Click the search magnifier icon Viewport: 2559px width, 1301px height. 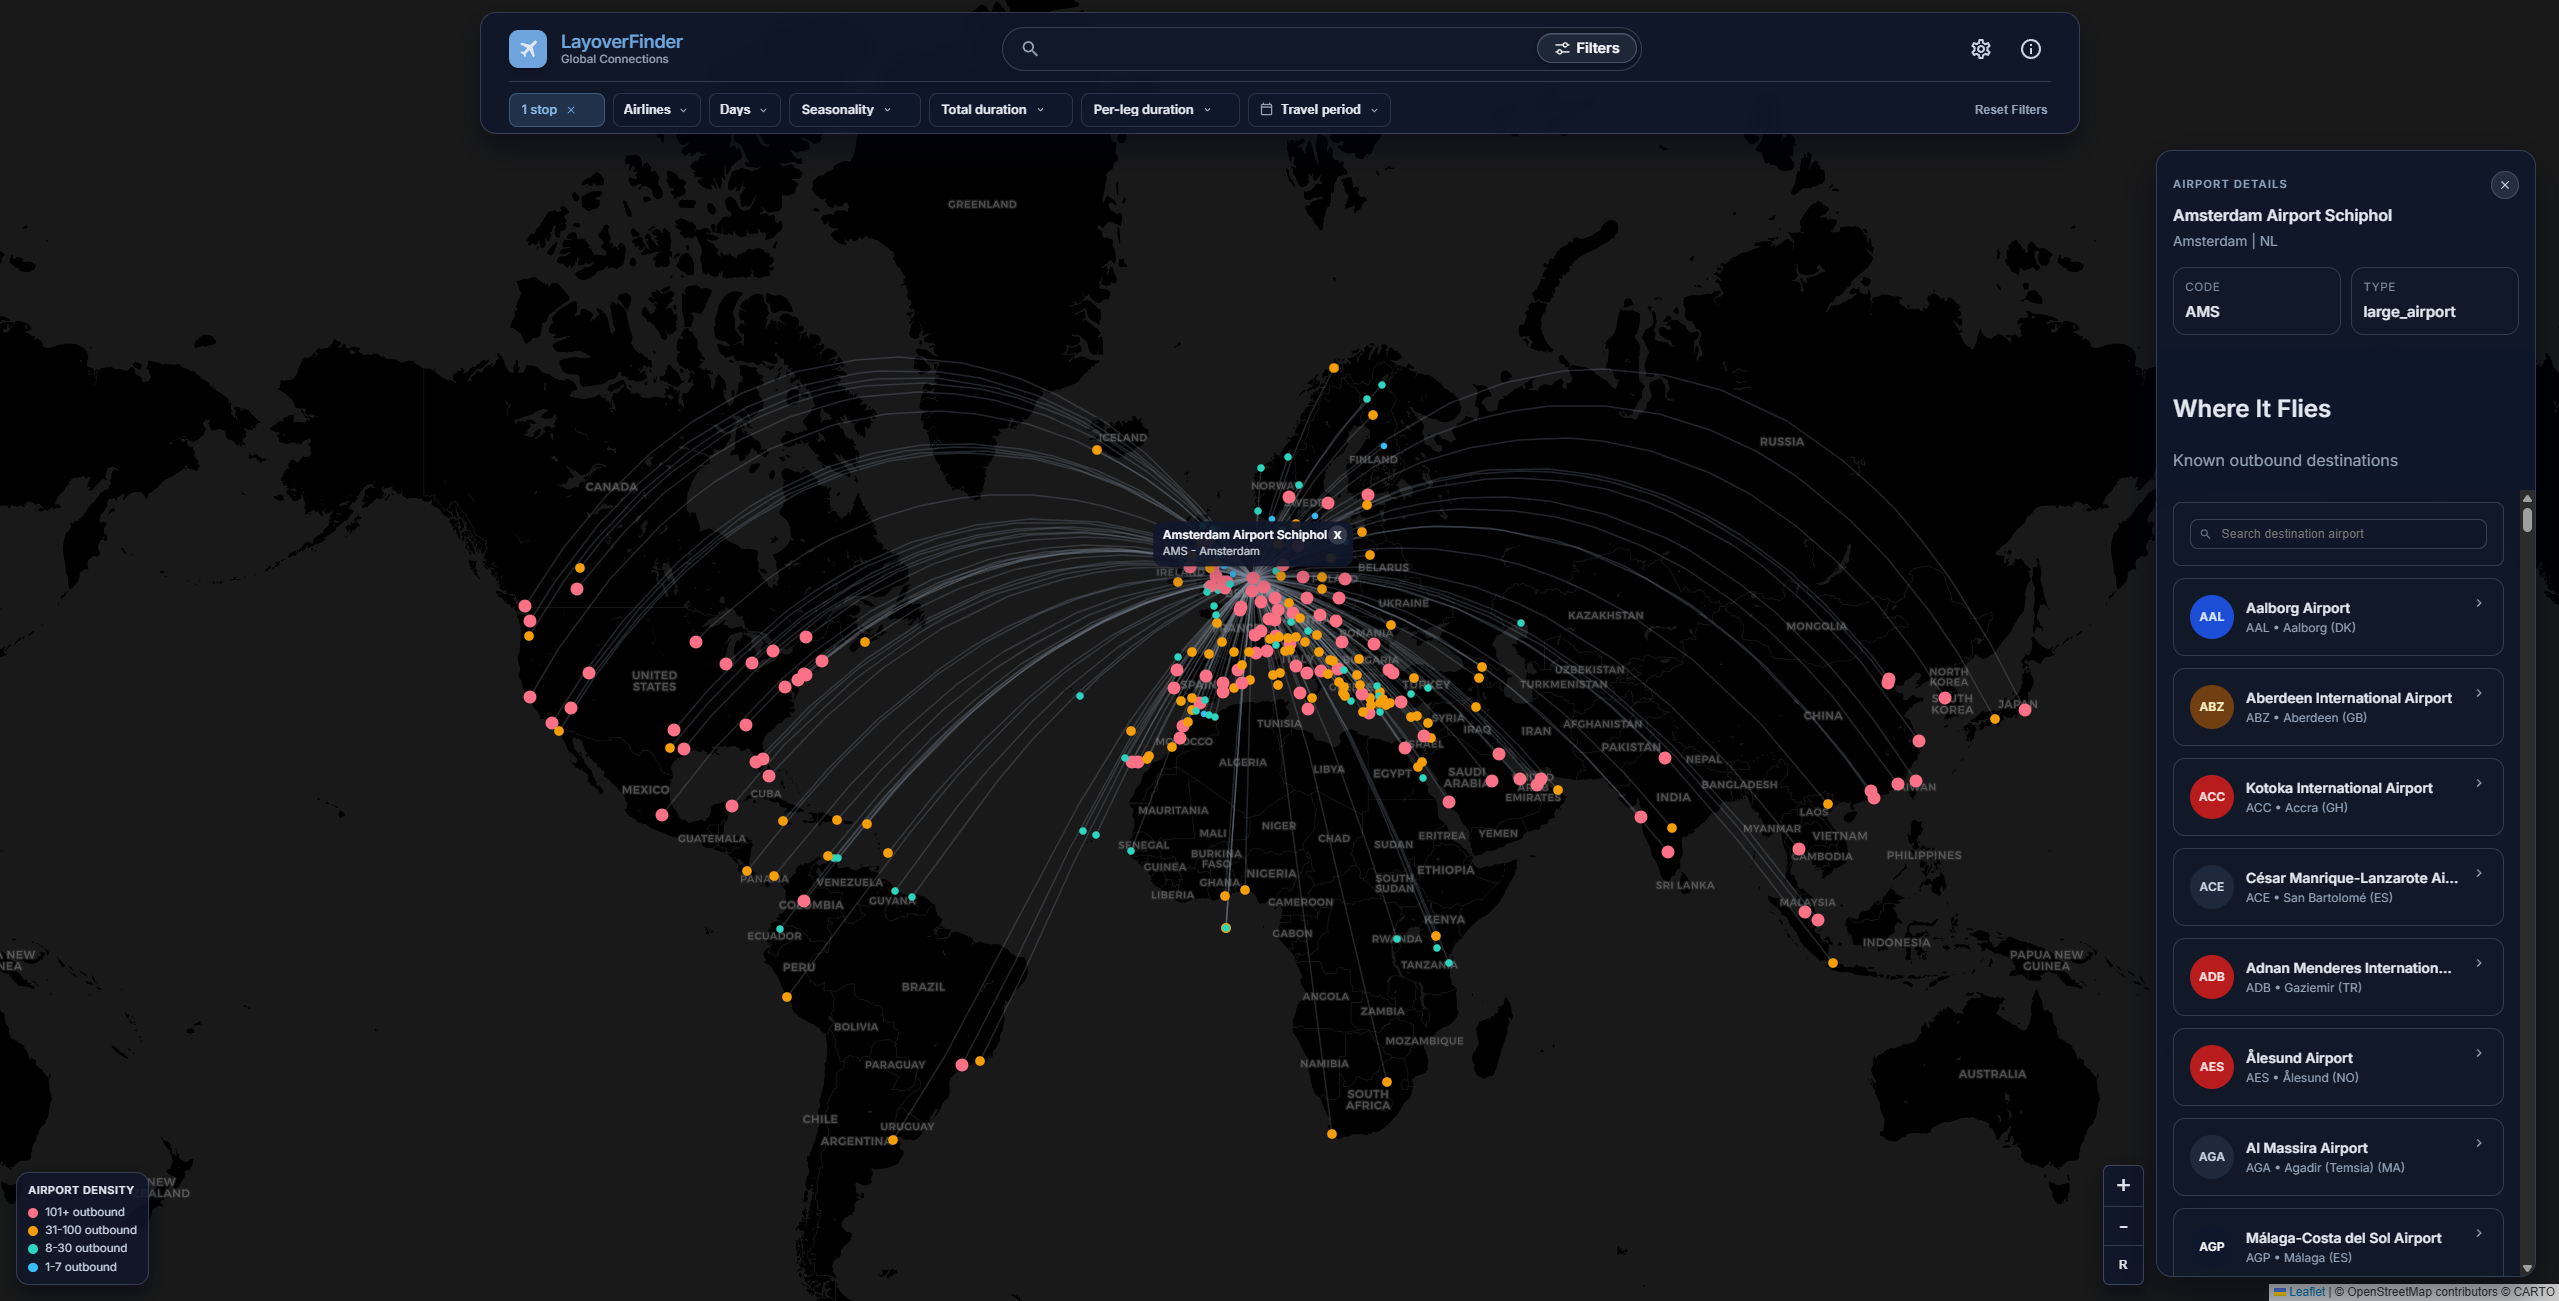click(x=1029, y=48)
